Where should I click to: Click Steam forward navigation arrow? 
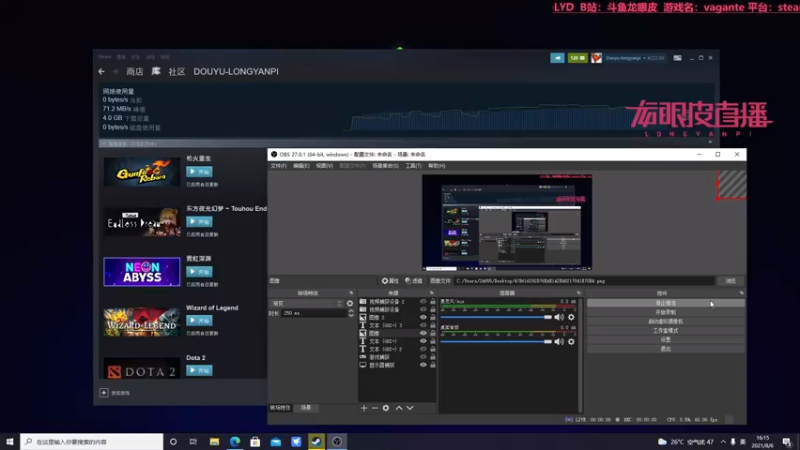click(115, 71)
